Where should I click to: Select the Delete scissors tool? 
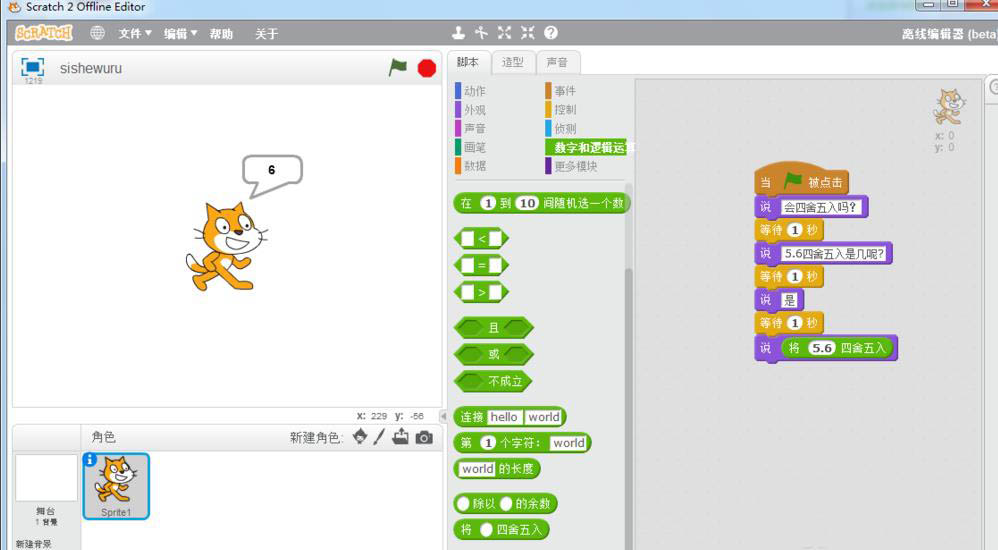click(x=482, y=32)
